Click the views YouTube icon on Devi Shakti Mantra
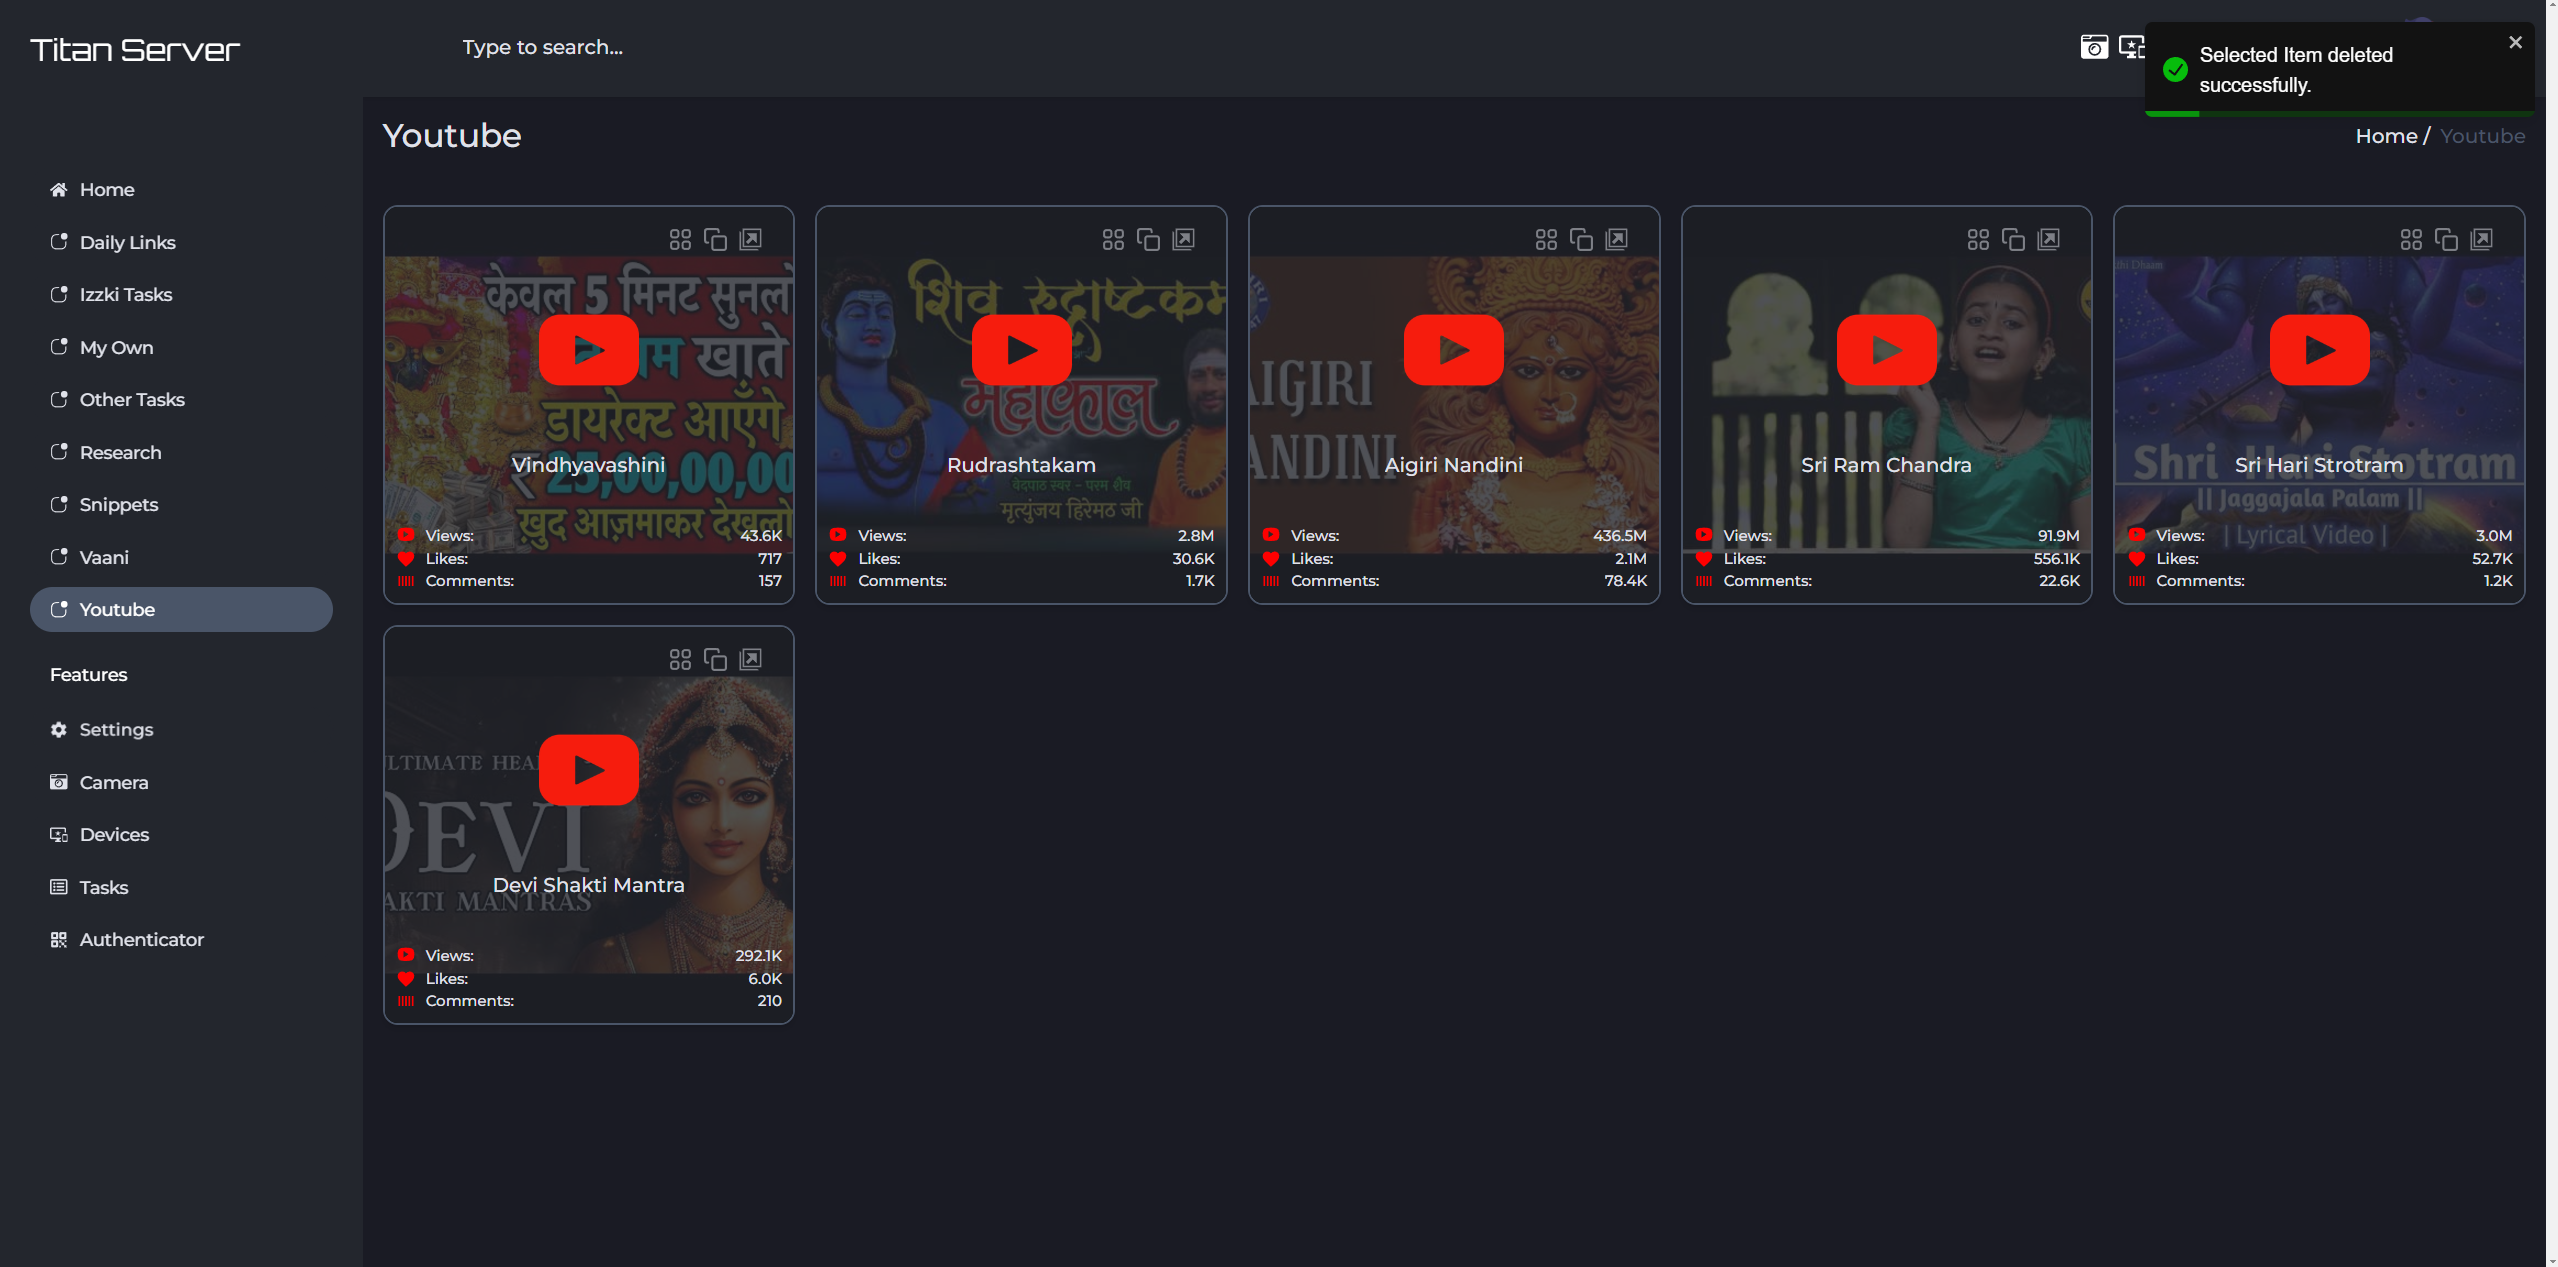This screenshot has height=1267, width=2558. (x=406, y=955)
